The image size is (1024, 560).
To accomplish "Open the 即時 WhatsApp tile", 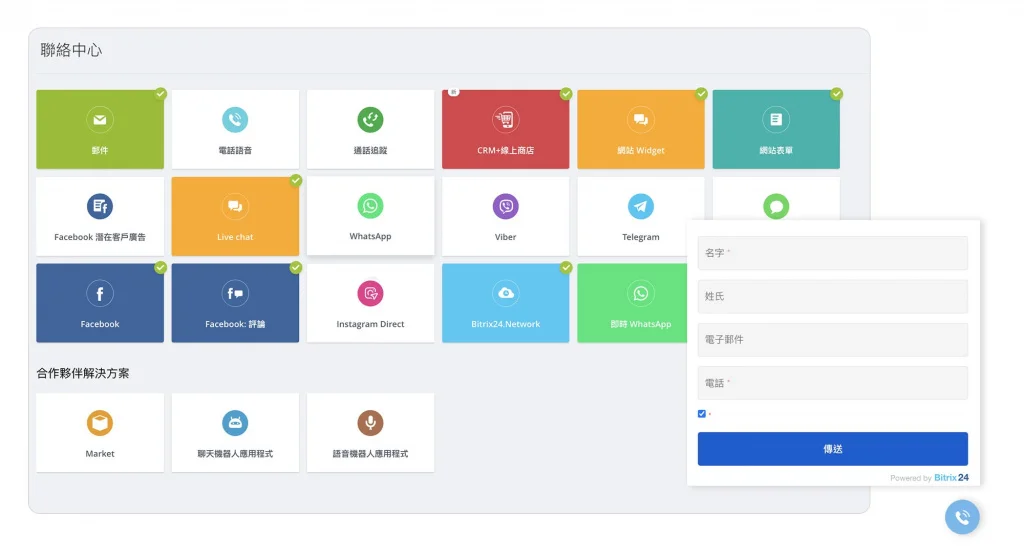I will (x=632, y=303).
